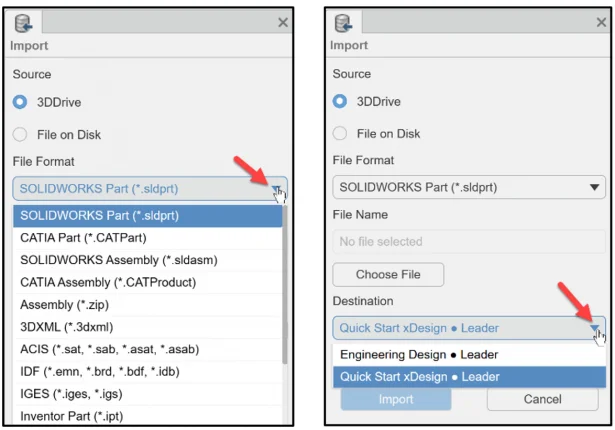Select File on Disk in left panel
The height and width of the screenshot is (430, 615).
[20, 134]
